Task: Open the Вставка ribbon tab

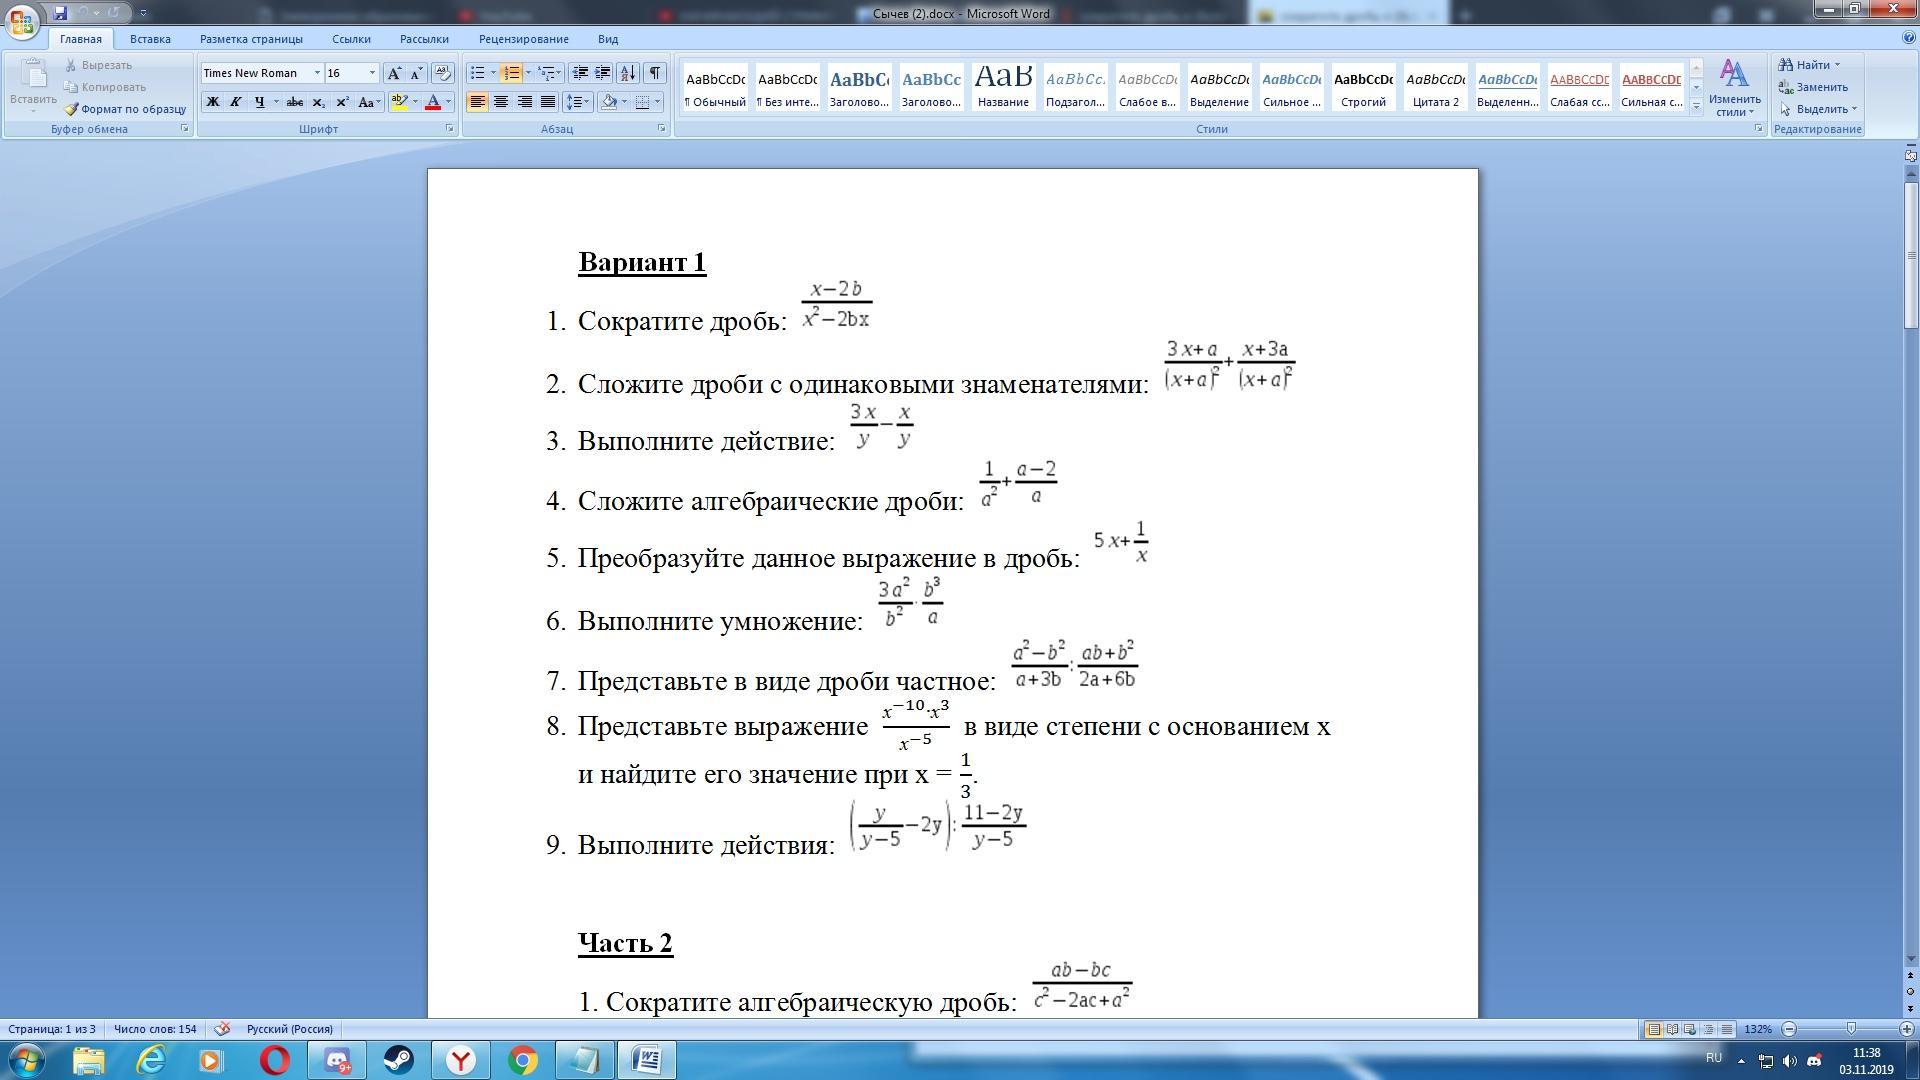Action: coord(150,39)
